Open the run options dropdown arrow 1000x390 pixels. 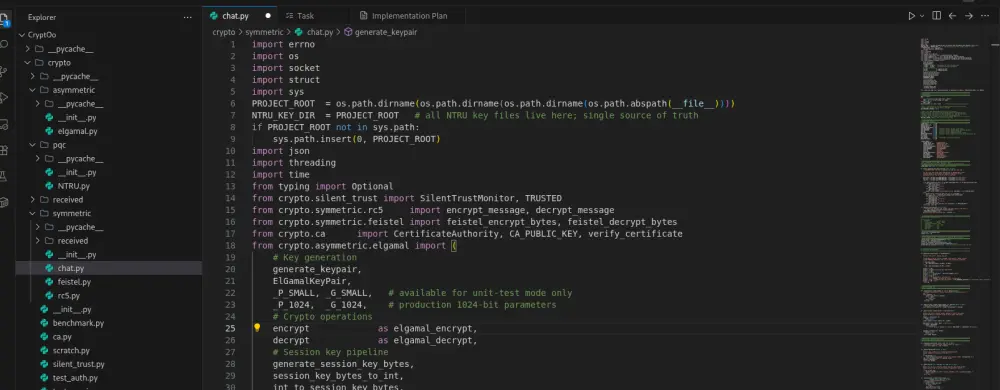point(922,16)
